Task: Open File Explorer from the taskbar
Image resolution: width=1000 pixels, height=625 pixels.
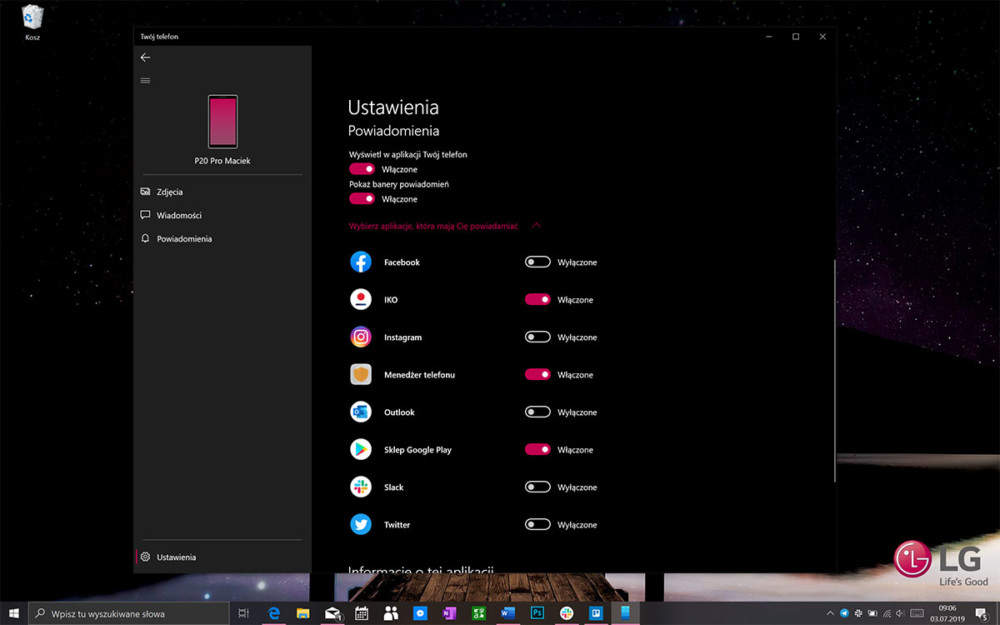Action: 303,614
